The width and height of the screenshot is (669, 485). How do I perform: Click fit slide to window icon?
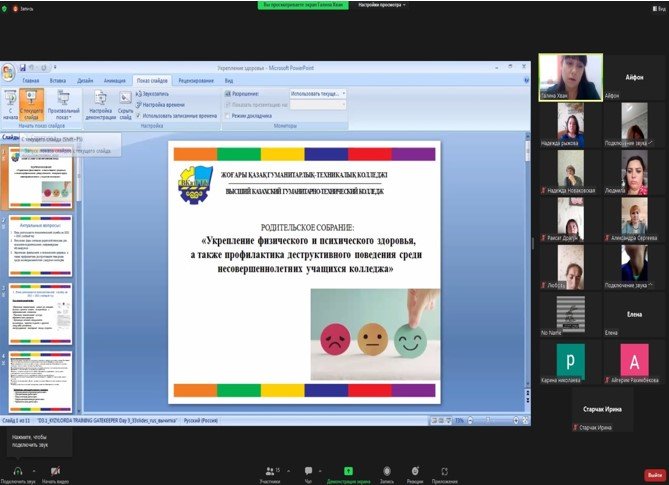click(x=525, y=421)
